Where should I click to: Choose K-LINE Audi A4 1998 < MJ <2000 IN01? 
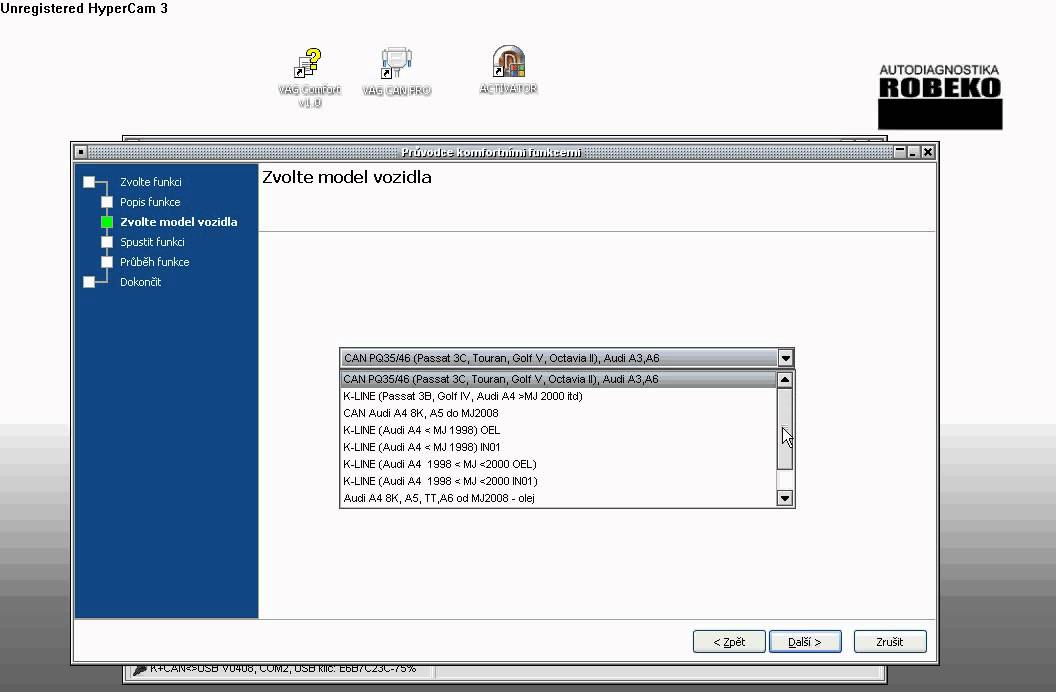point(558,481)
